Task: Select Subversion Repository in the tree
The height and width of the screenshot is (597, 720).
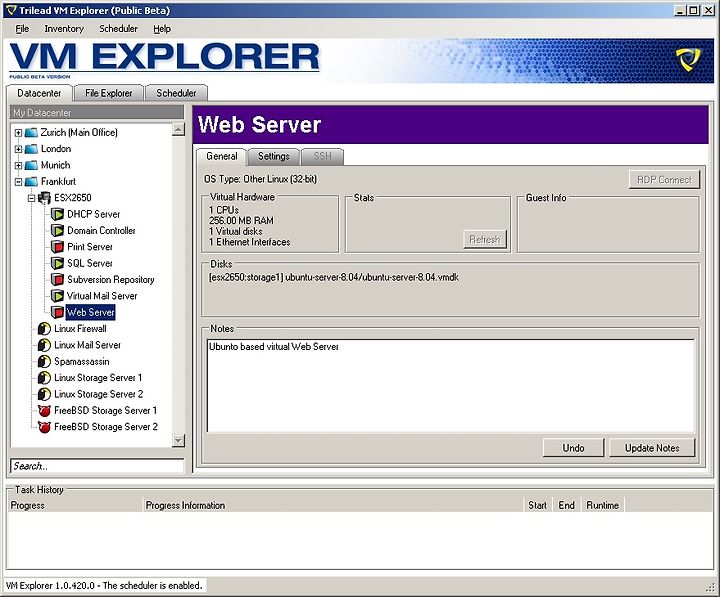Action: [111, 280]
